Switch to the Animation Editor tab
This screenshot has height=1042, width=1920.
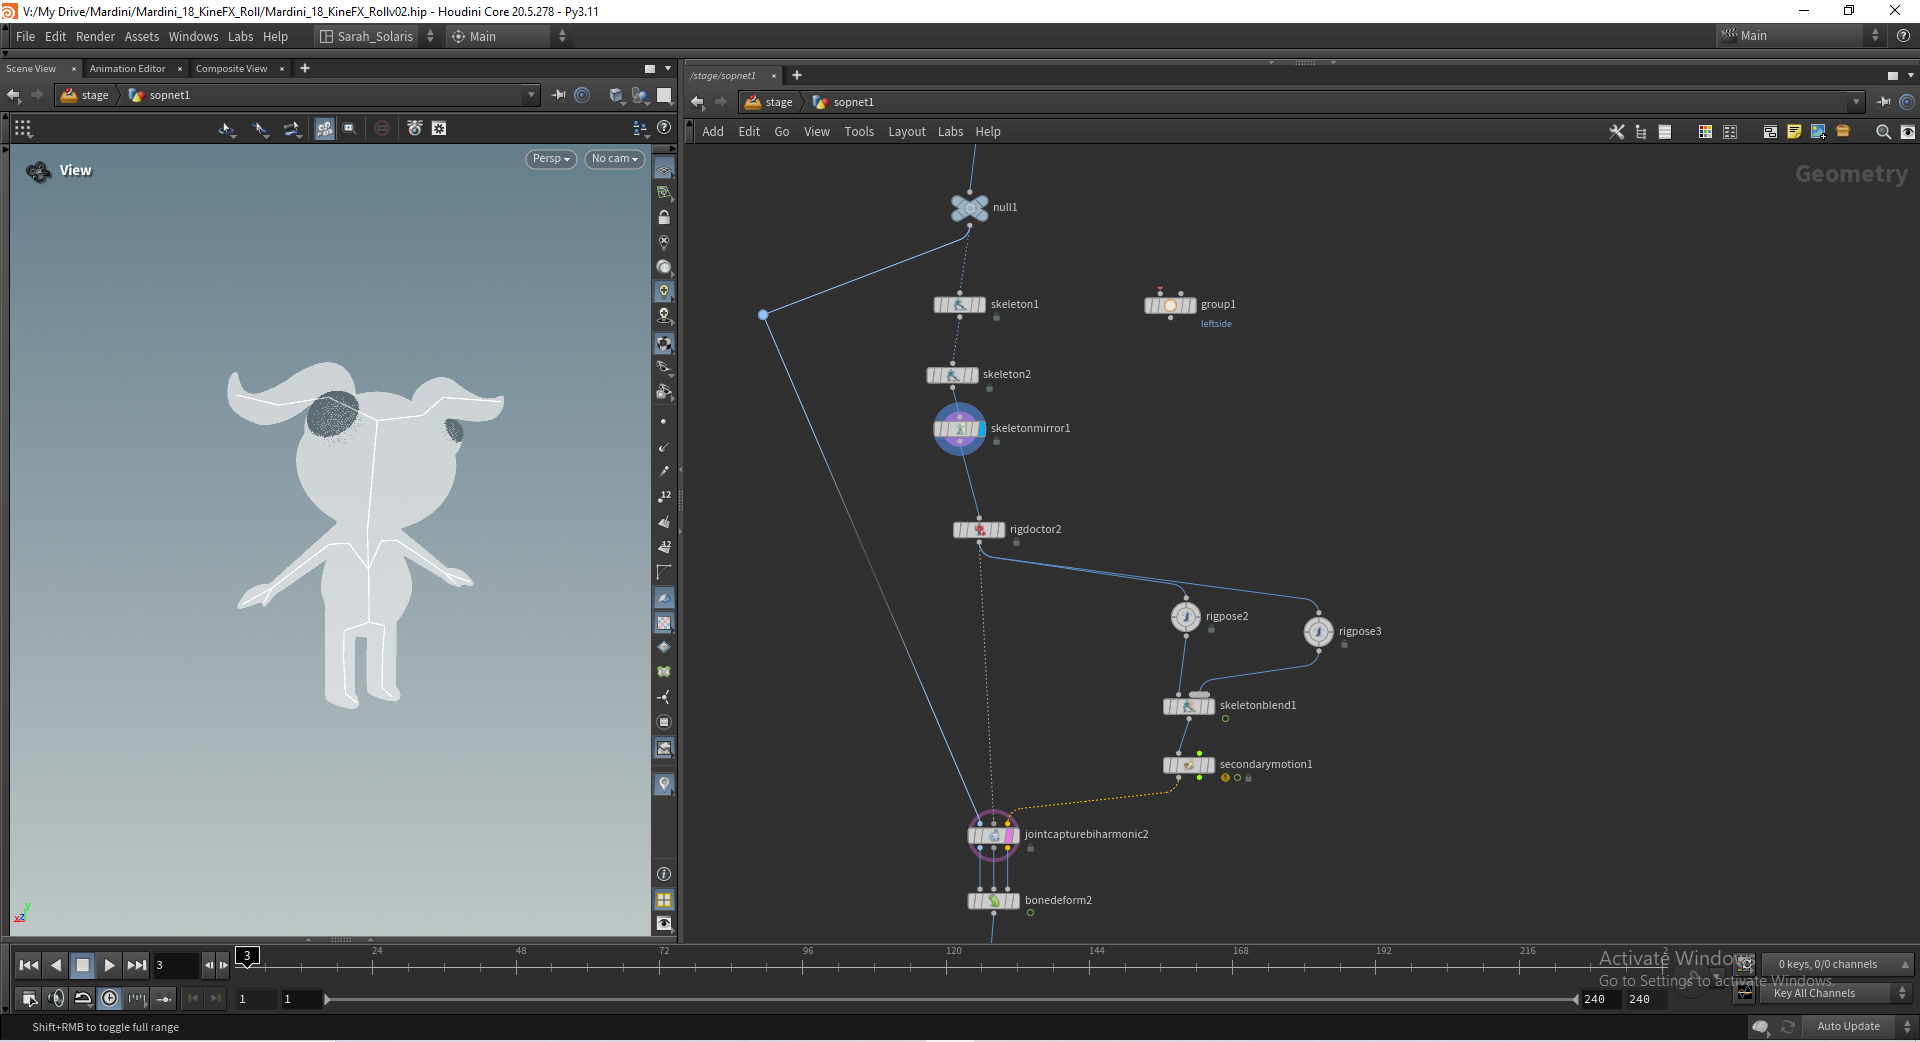[127, 69]
